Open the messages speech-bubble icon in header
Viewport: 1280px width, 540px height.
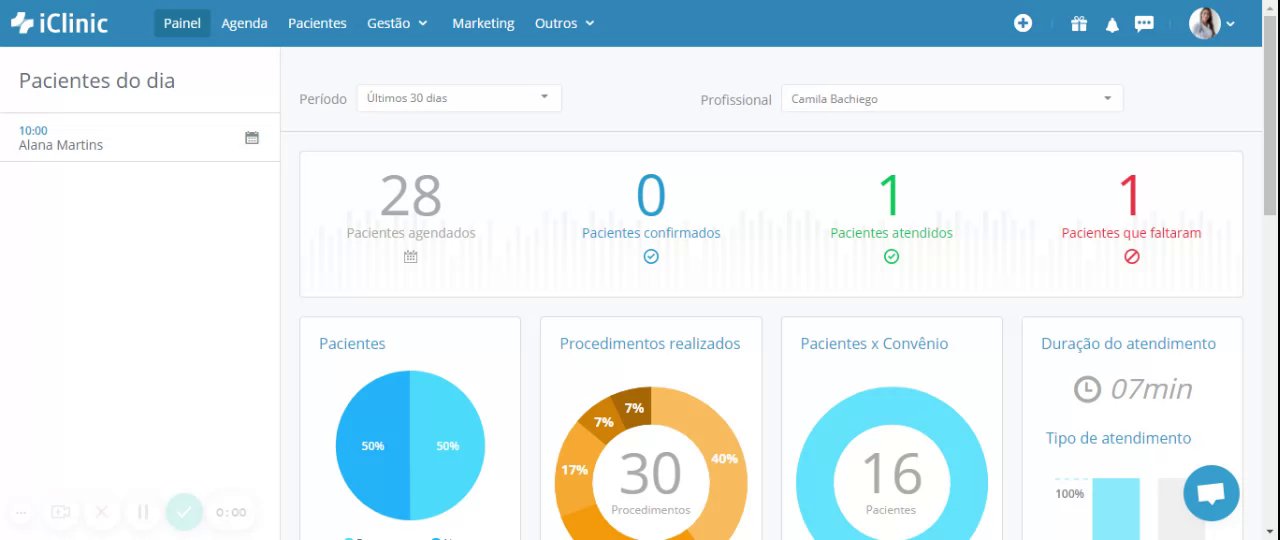[x=1144, y=24]
